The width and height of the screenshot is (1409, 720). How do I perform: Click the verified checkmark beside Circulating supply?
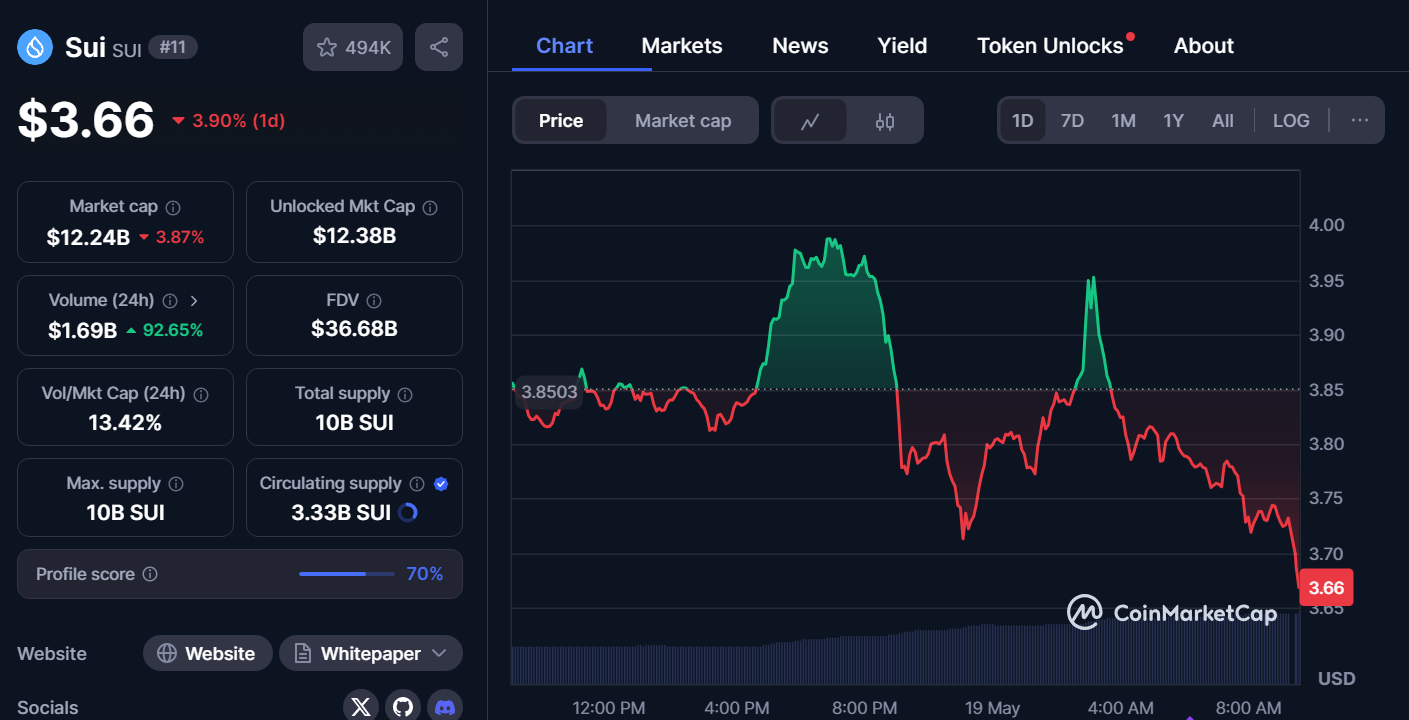coord(441,484)
